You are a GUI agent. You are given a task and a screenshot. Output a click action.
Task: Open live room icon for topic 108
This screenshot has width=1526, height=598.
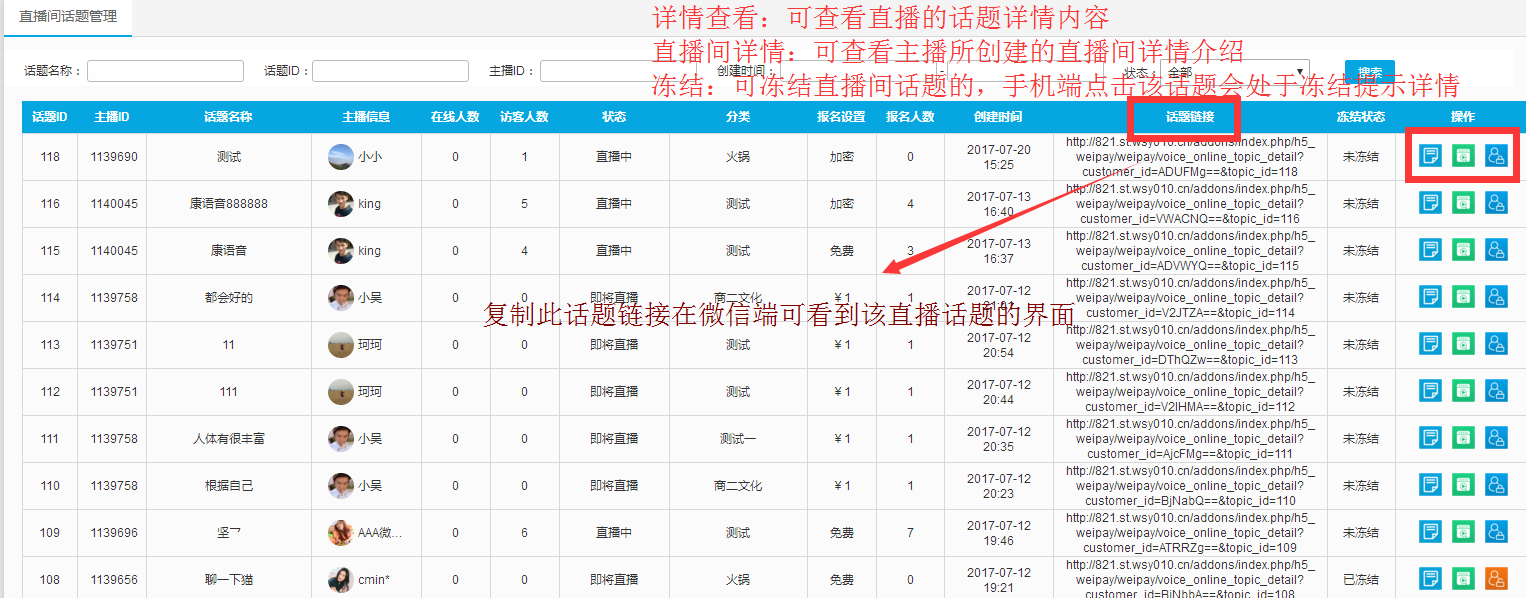pyautogui.click(x=1463, y=579)
